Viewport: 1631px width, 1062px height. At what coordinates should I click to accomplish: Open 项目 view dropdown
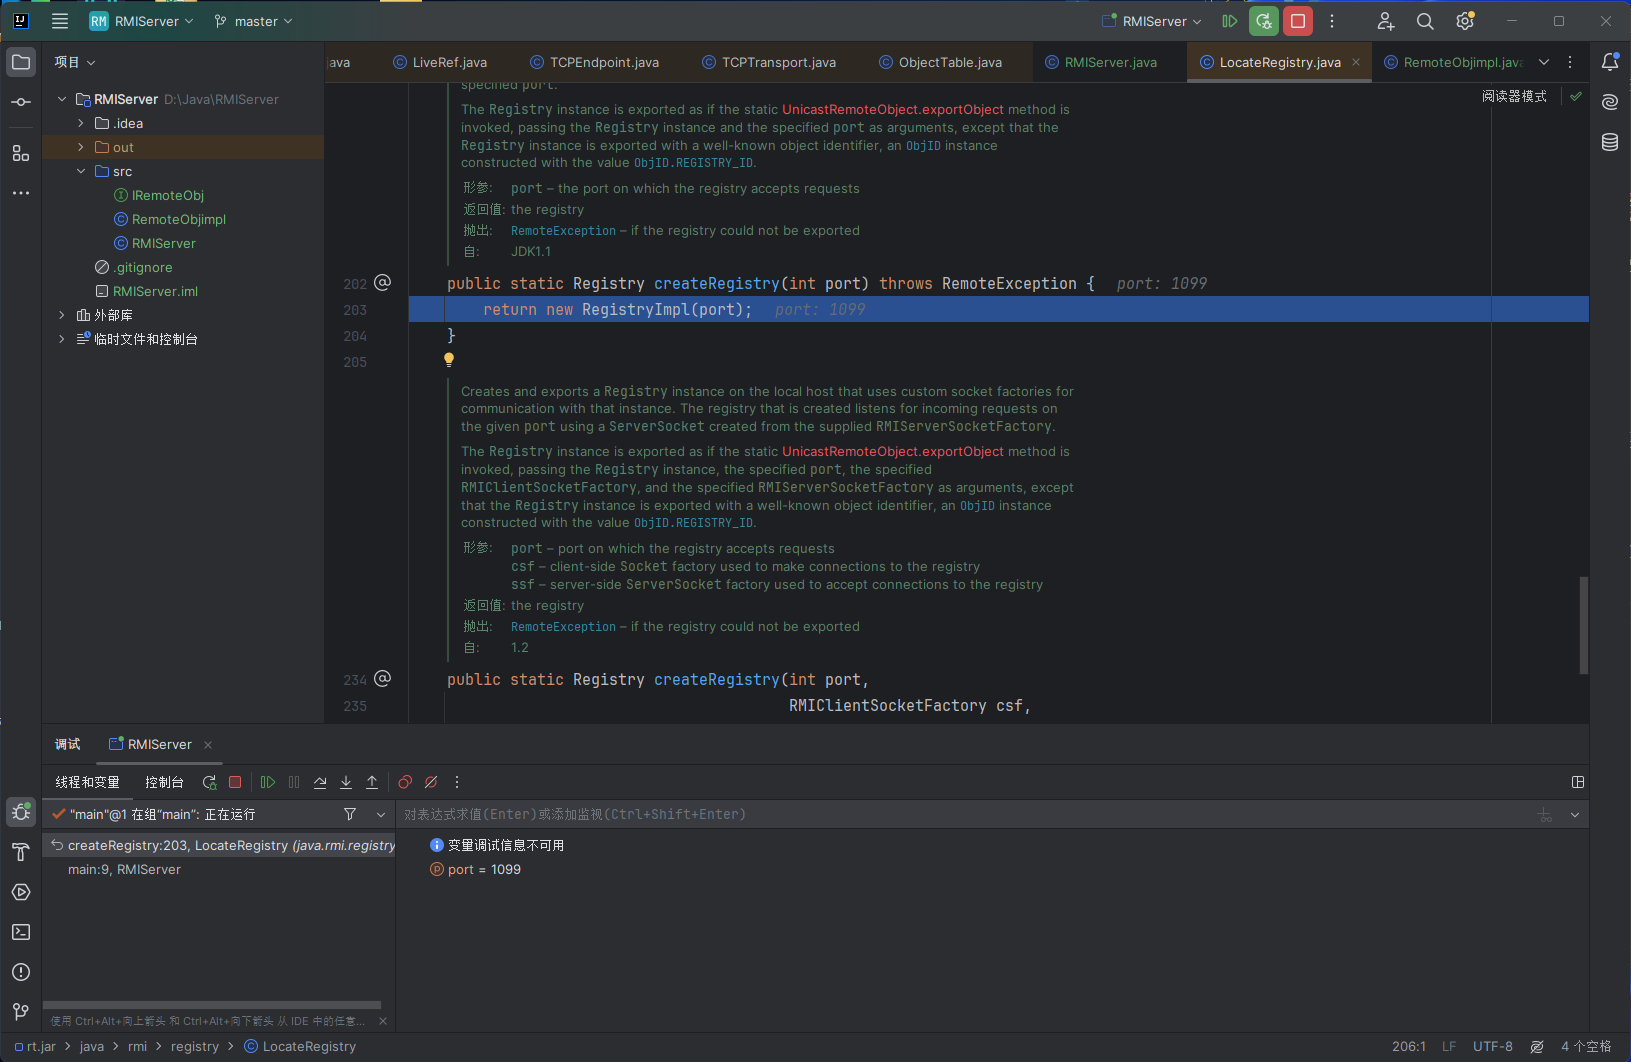click(75, 62)
